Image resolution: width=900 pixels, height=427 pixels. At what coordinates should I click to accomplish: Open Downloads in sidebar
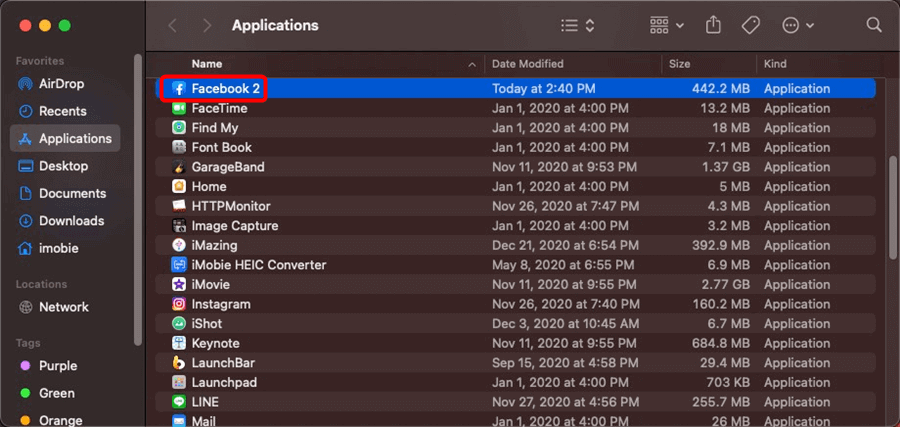click(71, 221)
